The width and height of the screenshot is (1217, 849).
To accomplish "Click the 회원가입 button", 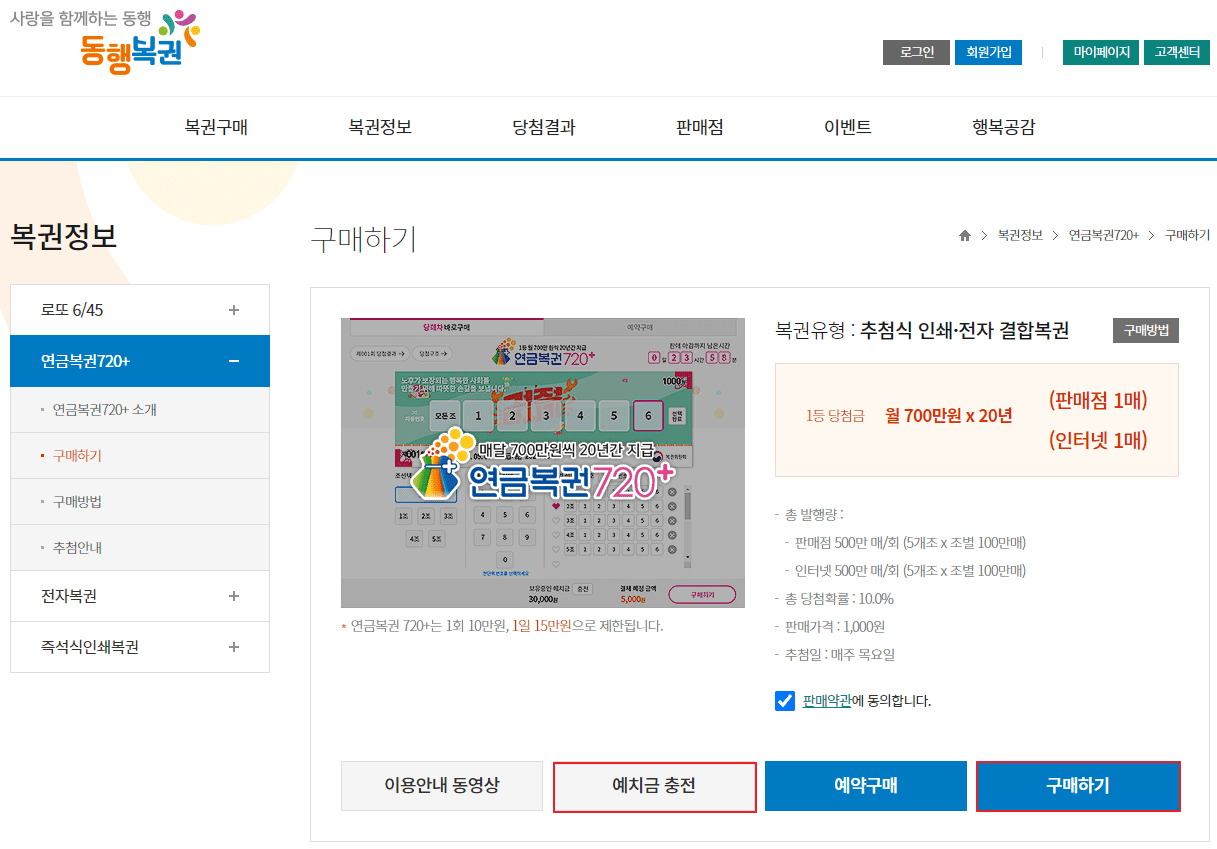I will coord(988,52).
